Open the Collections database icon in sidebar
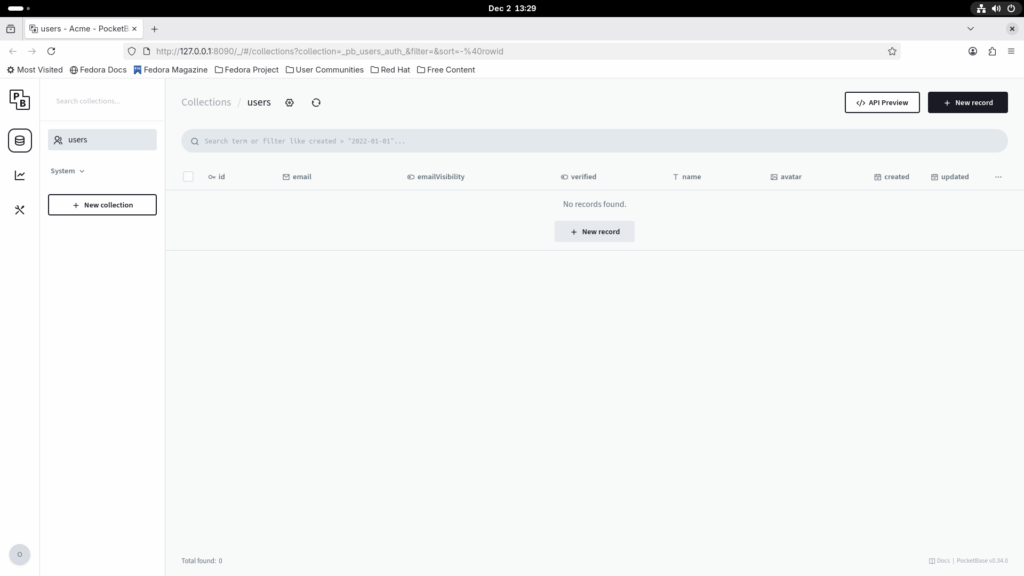 pyautogui.click(x=20, y=140)
